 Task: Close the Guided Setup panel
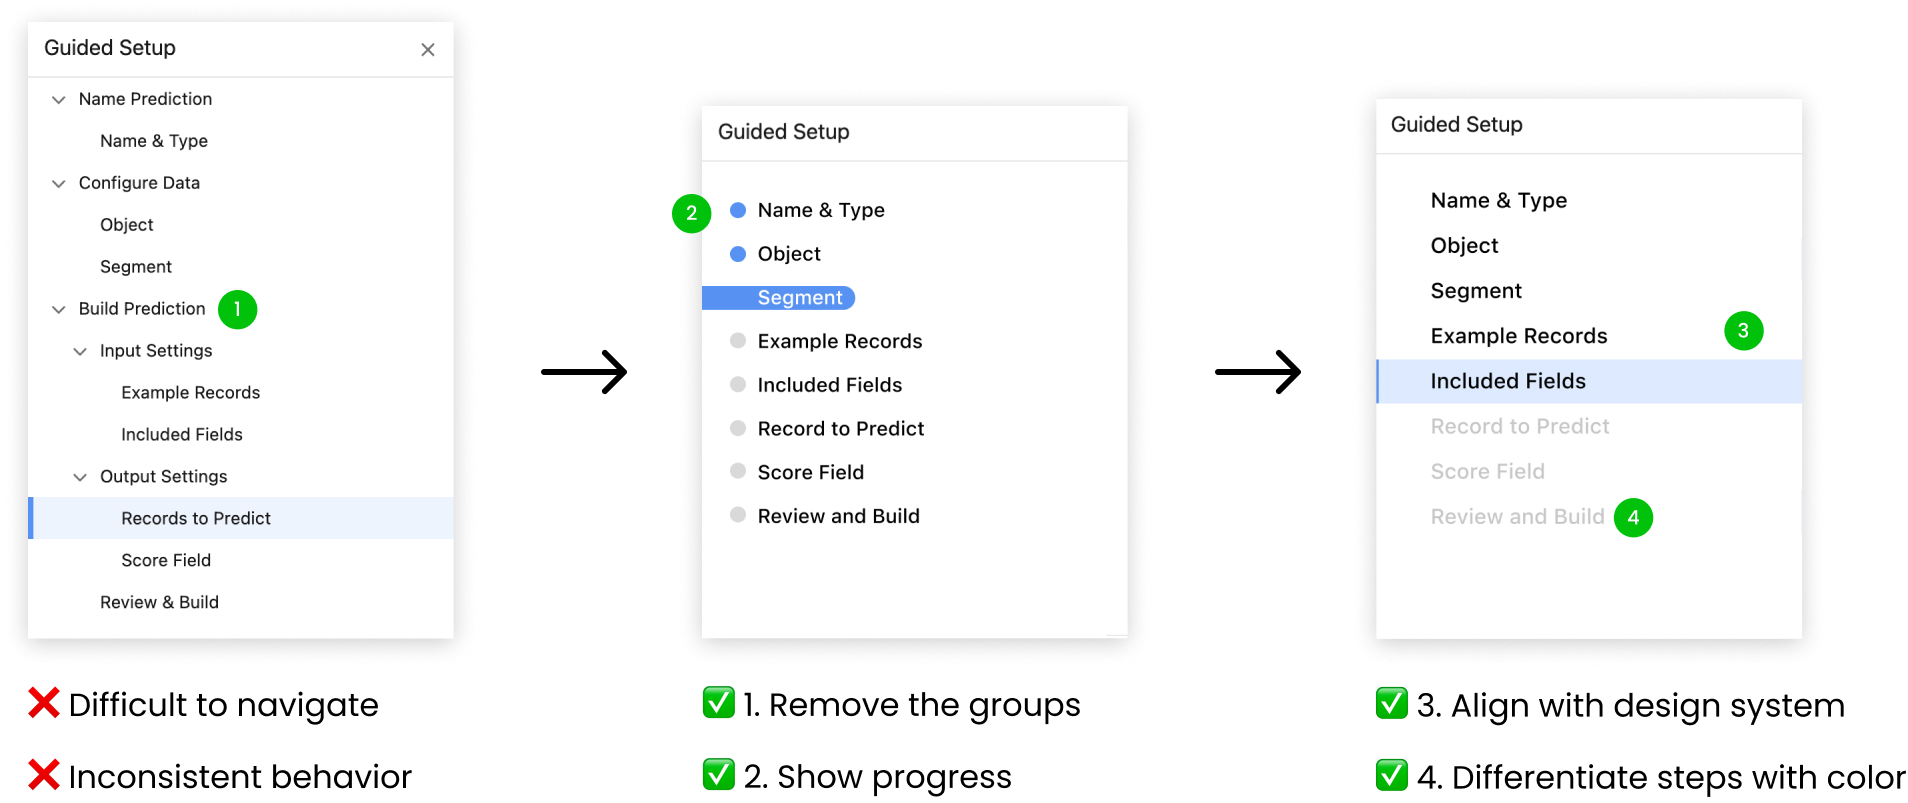click(x=428, y=49)
